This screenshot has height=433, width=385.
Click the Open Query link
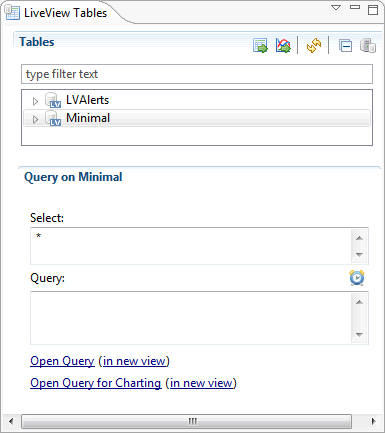pyautogui.click(x=62, y=361)
